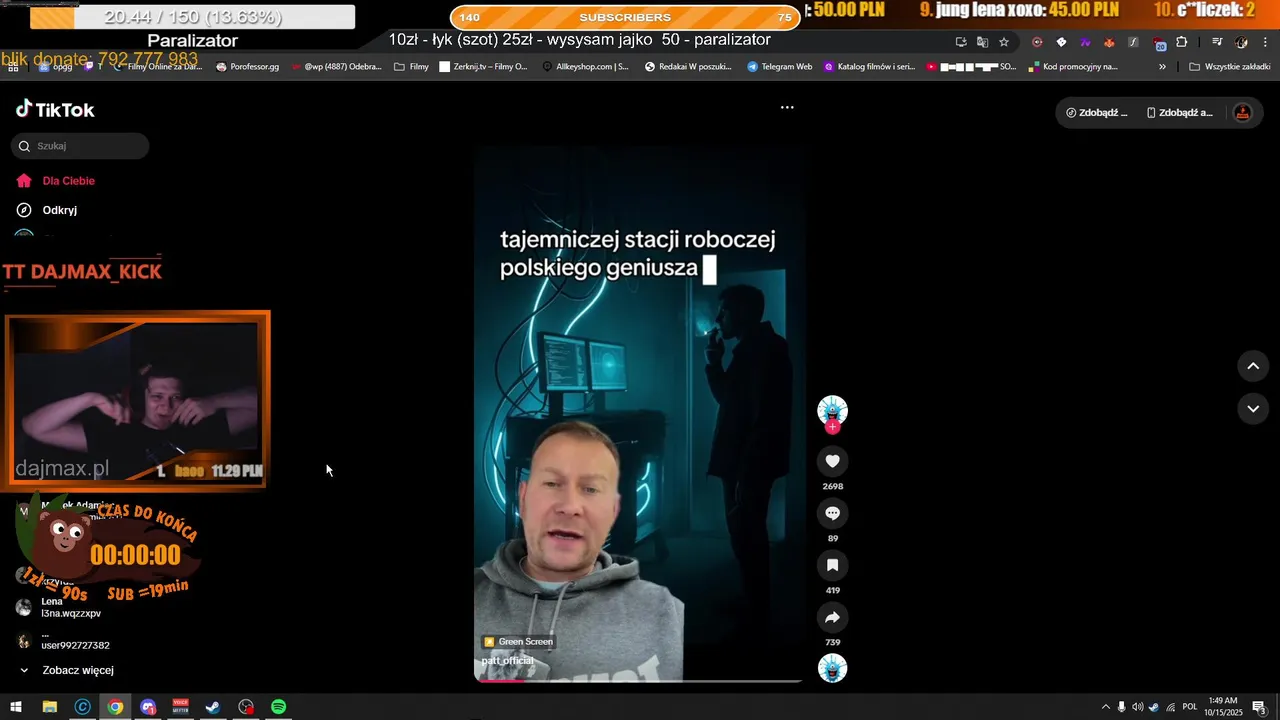
Task: Click the Szukaj search field
Action: [x=80, y=146]
